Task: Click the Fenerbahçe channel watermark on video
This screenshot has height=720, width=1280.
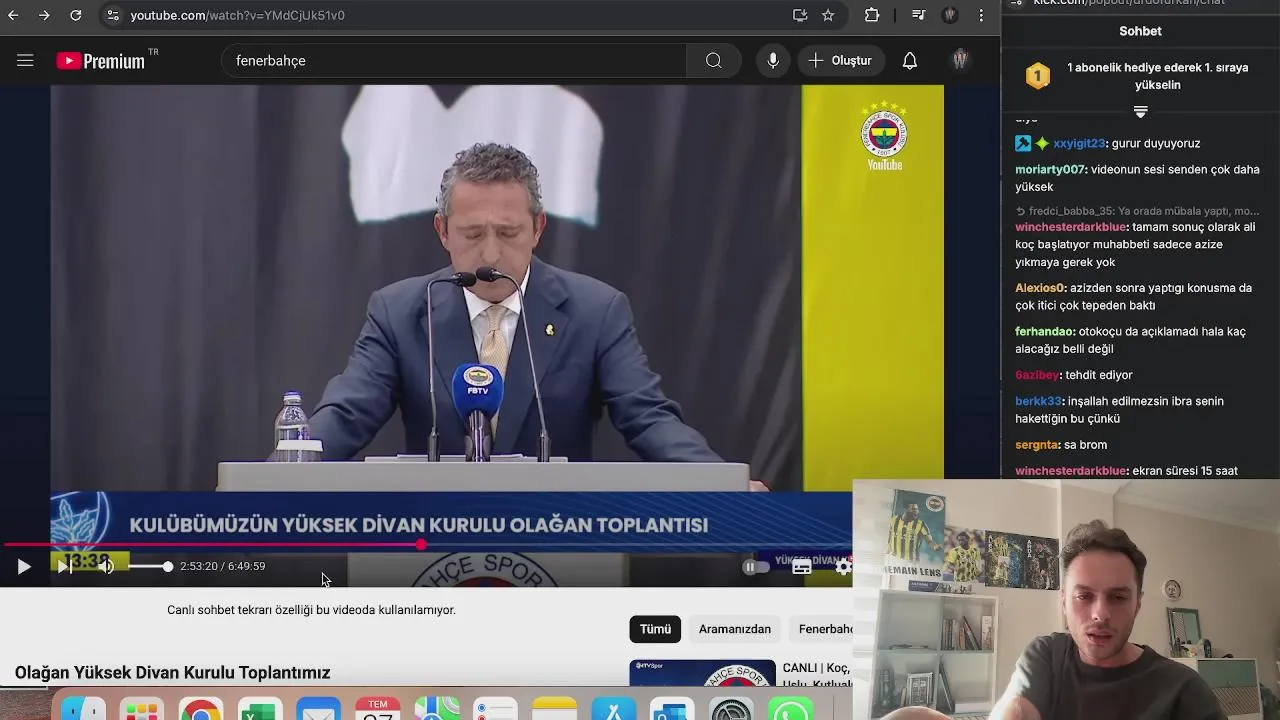Action: (x=884, y=137)
